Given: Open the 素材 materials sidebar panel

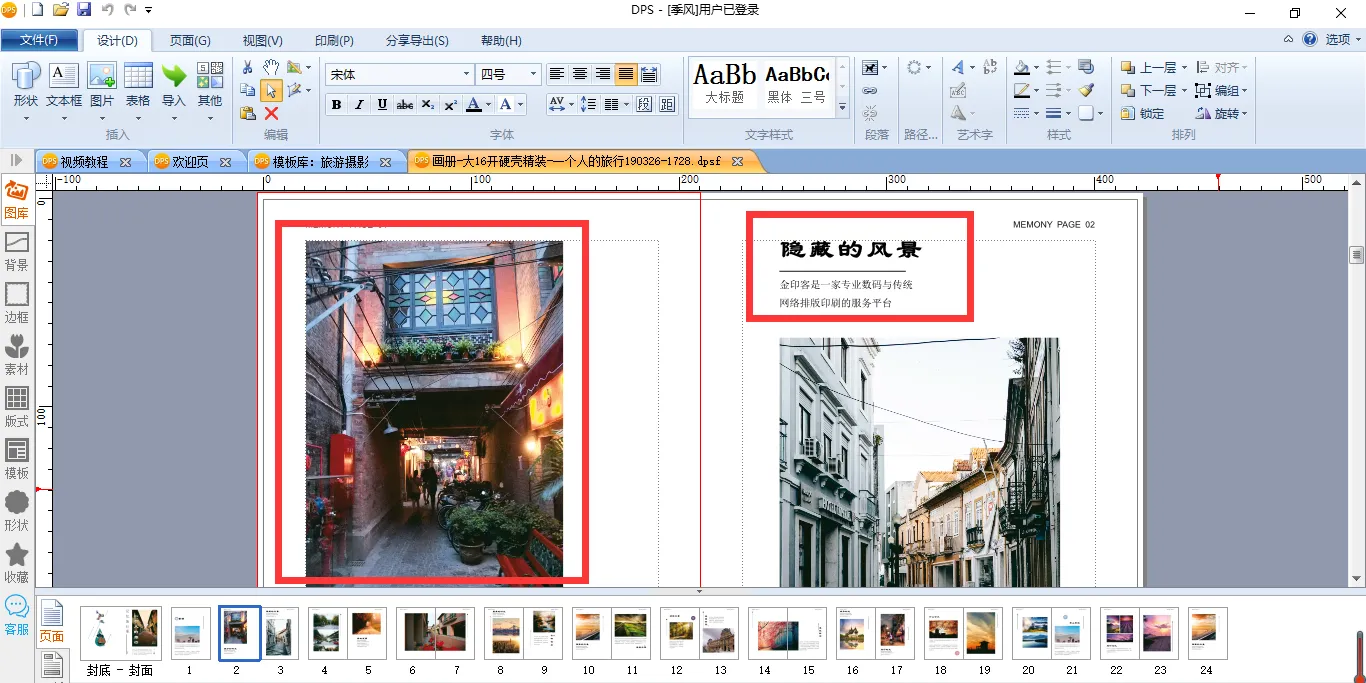Looking at the screenshot, I should 17,355.
